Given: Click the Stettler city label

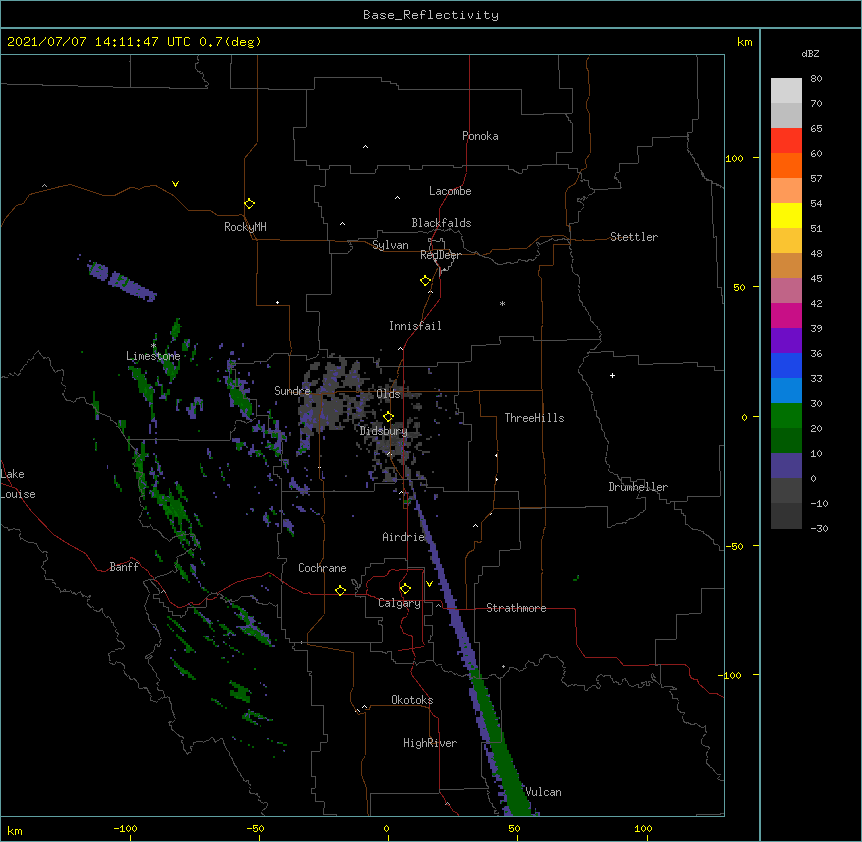Looking at the screenshot, I should pos(634,237).
